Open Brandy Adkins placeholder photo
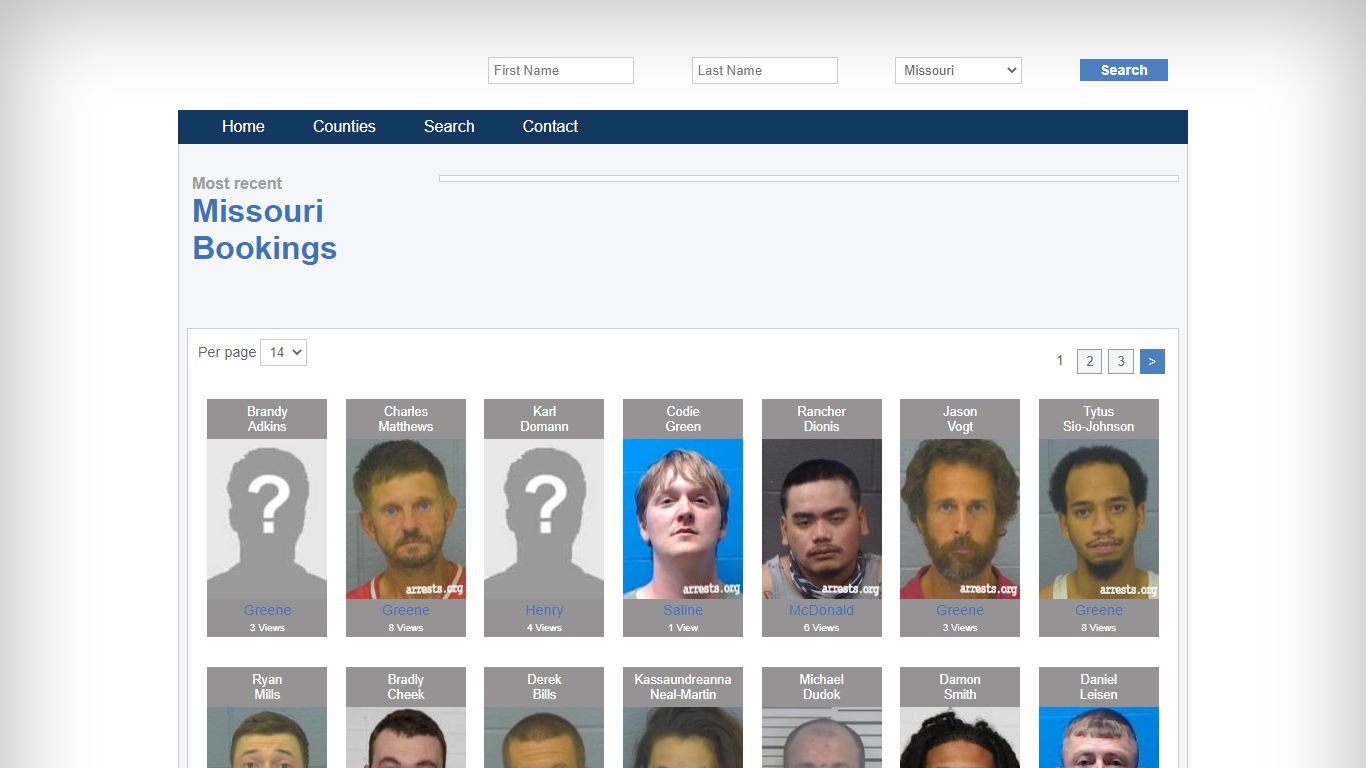 267,519
